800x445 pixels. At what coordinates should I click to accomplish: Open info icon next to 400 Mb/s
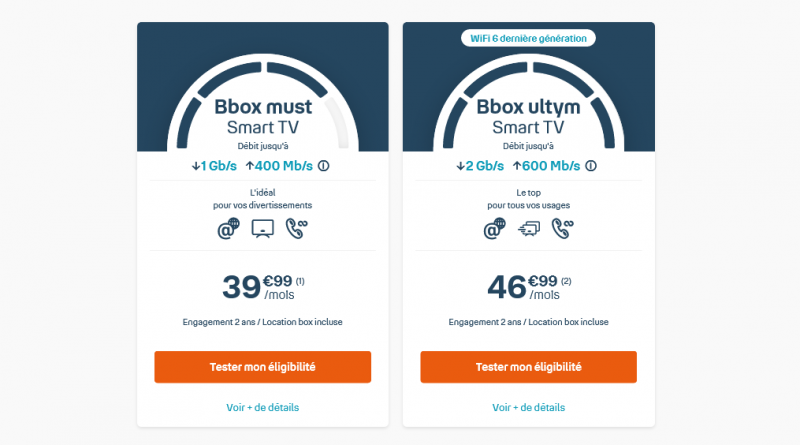[324, 166]
